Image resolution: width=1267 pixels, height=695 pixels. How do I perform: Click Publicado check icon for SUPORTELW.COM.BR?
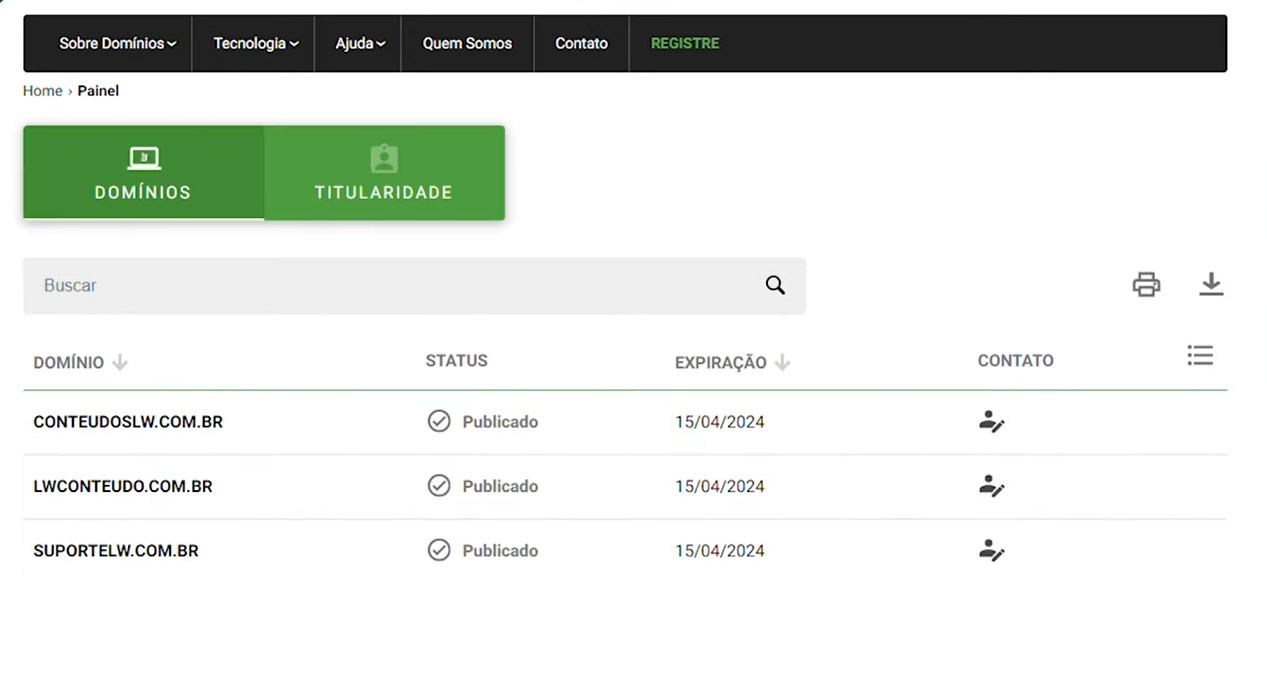[x=439, y=550]
